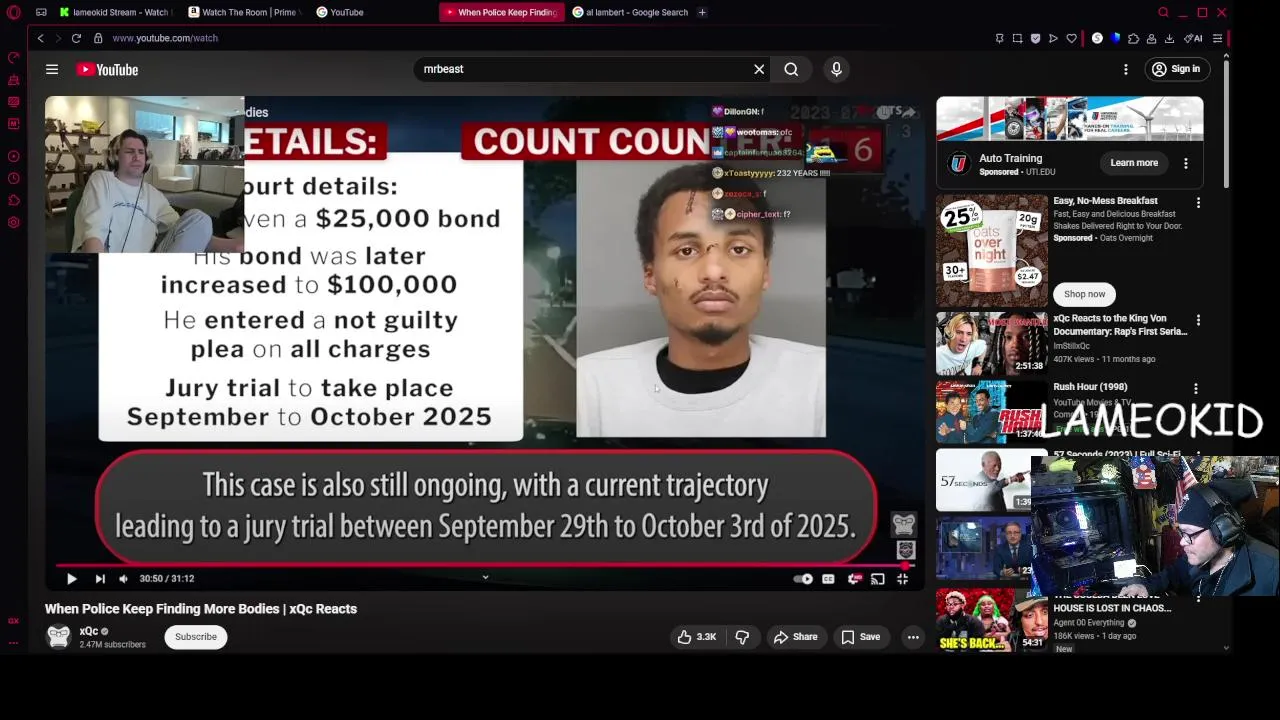This screenshot has height=720, width=1280.
Task: Open YouTube settings three-dot menu
Action: click(1126, 69)
